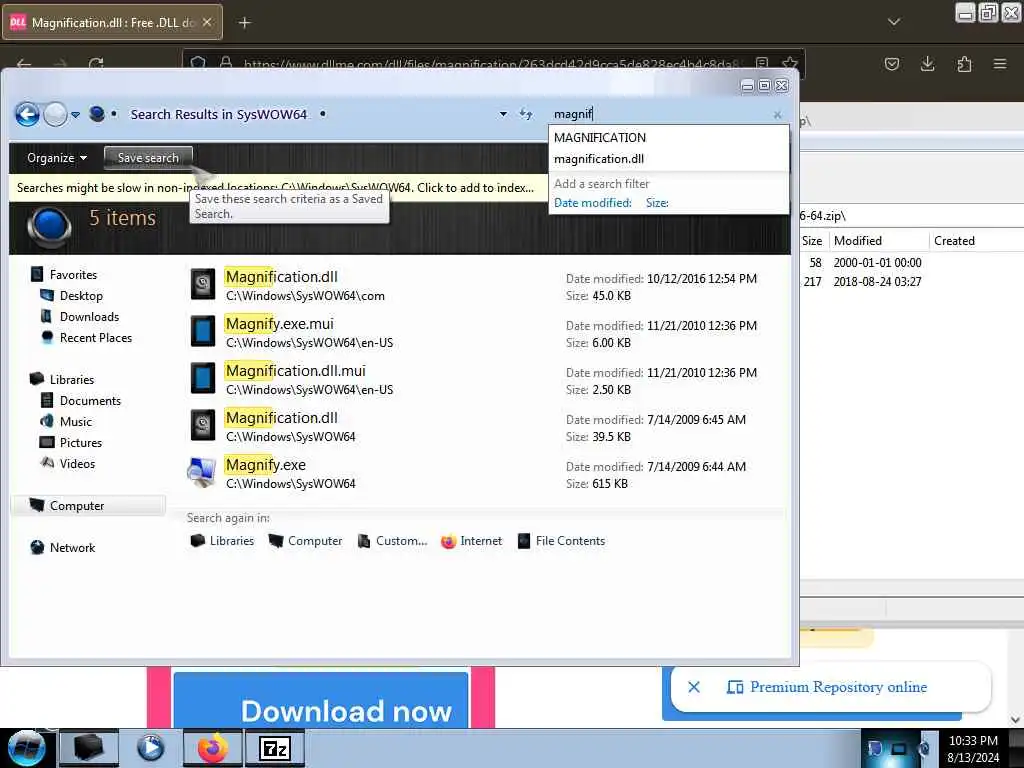
Task: Open Pictures library
Action: point(80,442)
